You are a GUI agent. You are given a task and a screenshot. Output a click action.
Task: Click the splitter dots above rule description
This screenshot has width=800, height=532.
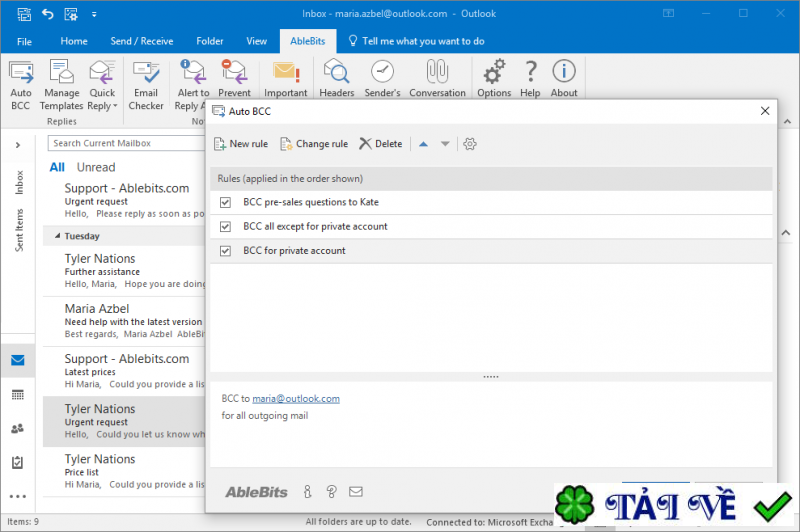(x=491, y=377)
